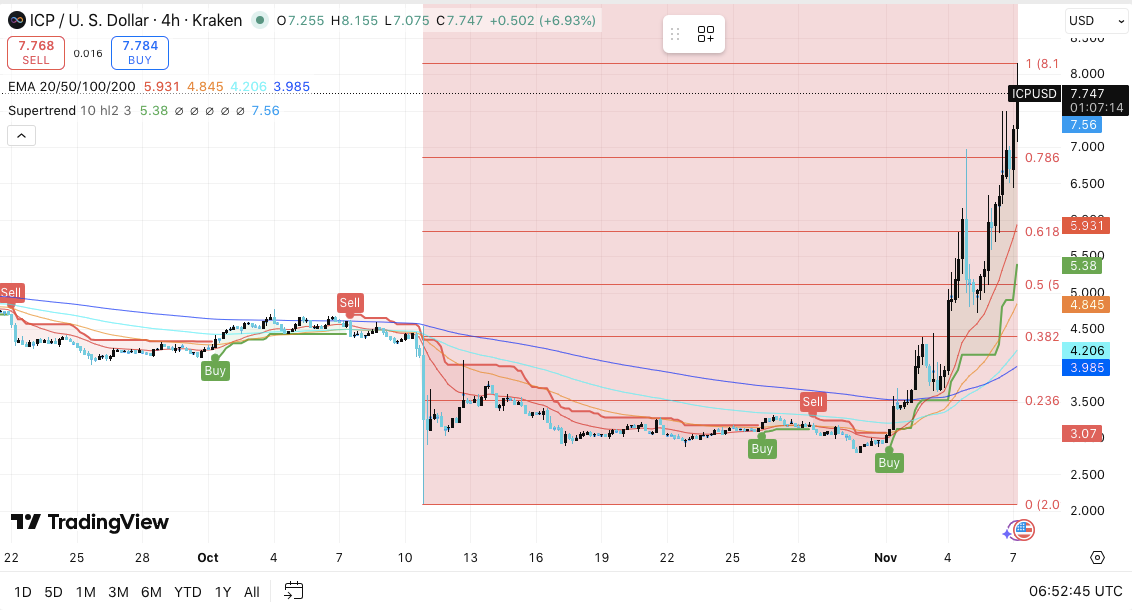Select the 1D time range
Image resolution: width=1132 pixels, height=610 pixels.
pos(22,592)
